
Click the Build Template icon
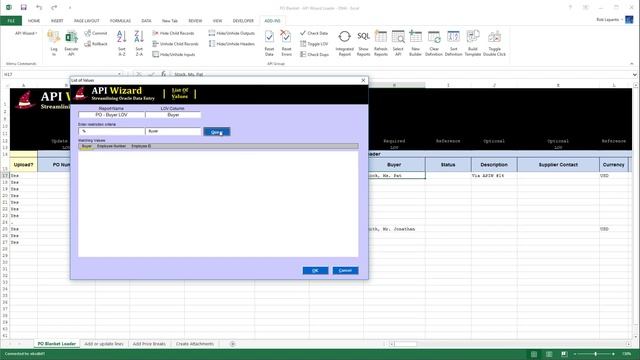[x=473, y=43]
